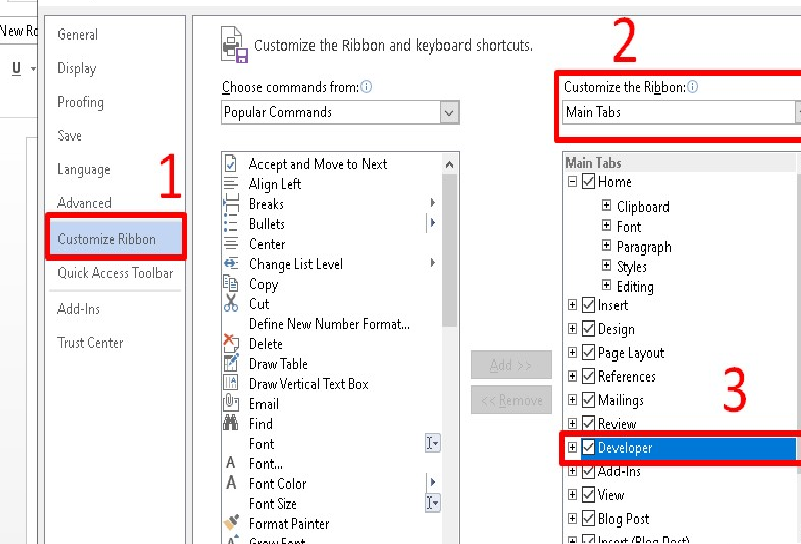Expand the Paragraph group node
The height and width of the screenshot is (544, 801).
tap(606, 245)
